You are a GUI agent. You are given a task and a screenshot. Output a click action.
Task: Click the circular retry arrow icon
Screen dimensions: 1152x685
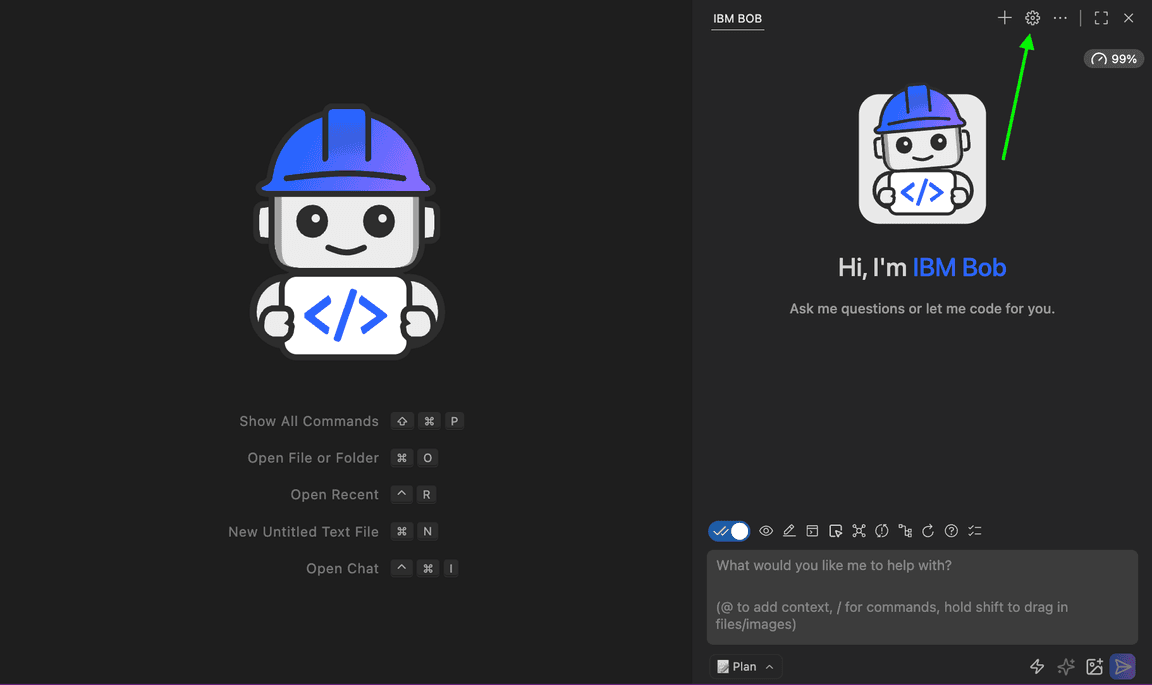tap(928, 531)
